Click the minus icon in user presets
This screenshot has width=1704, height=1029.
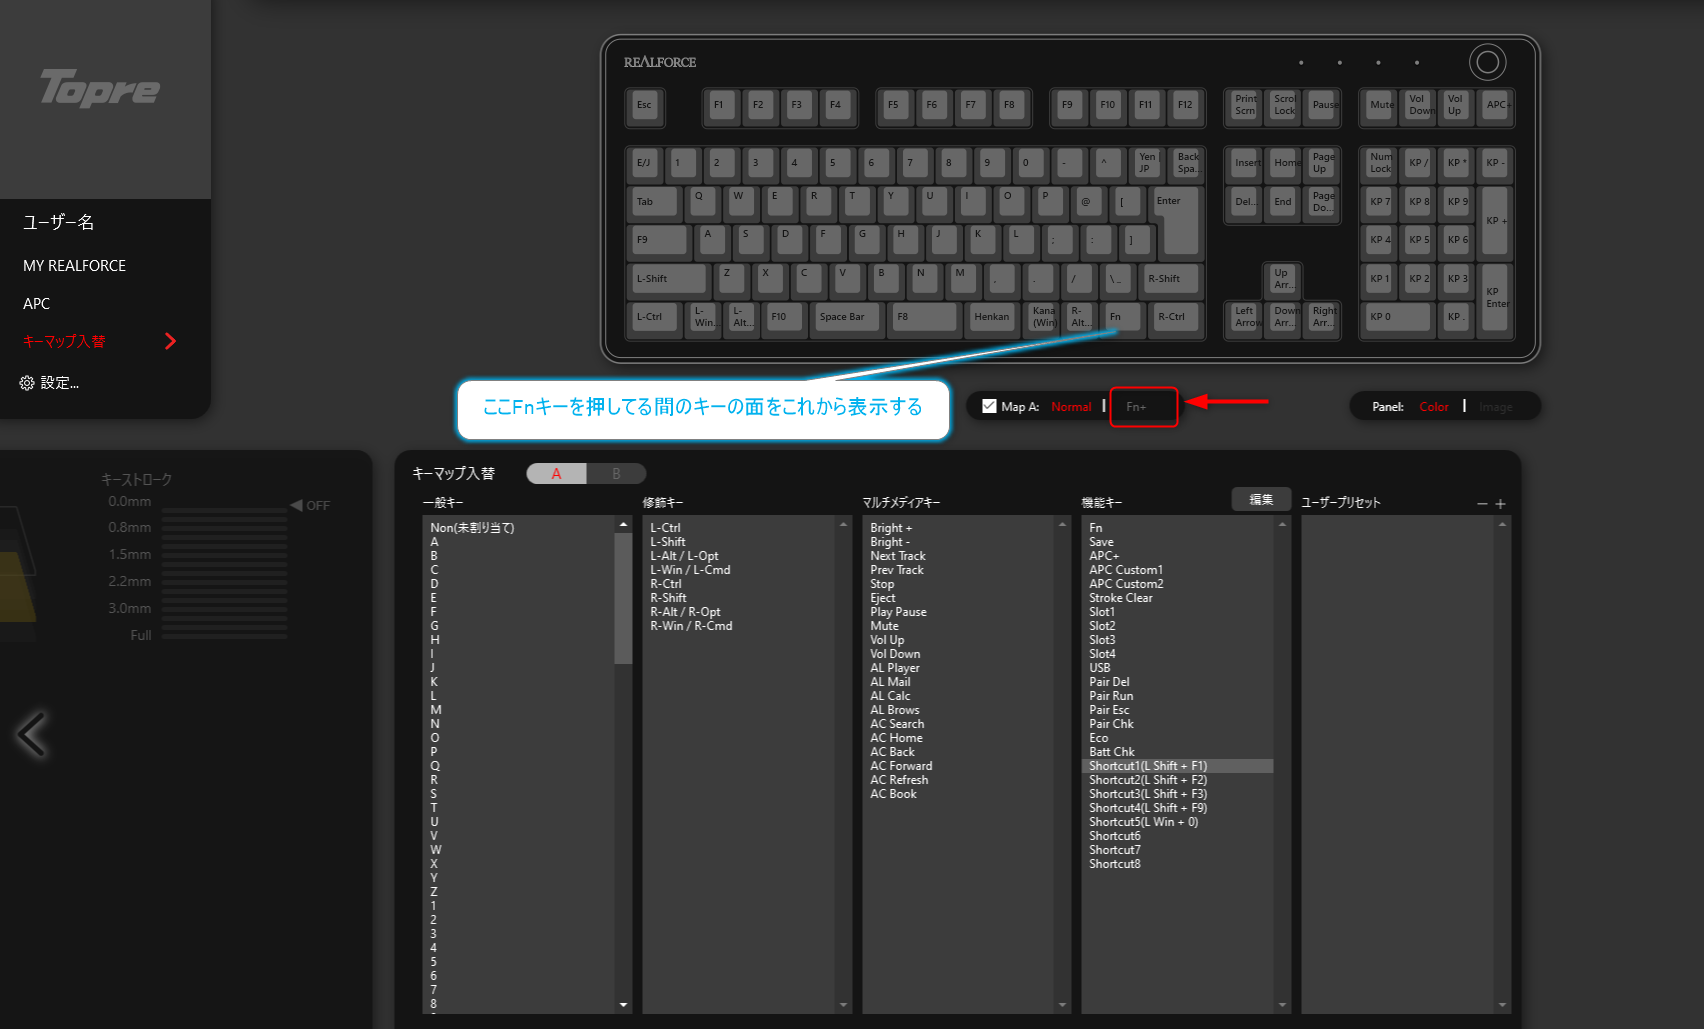tap(1482, 504)
